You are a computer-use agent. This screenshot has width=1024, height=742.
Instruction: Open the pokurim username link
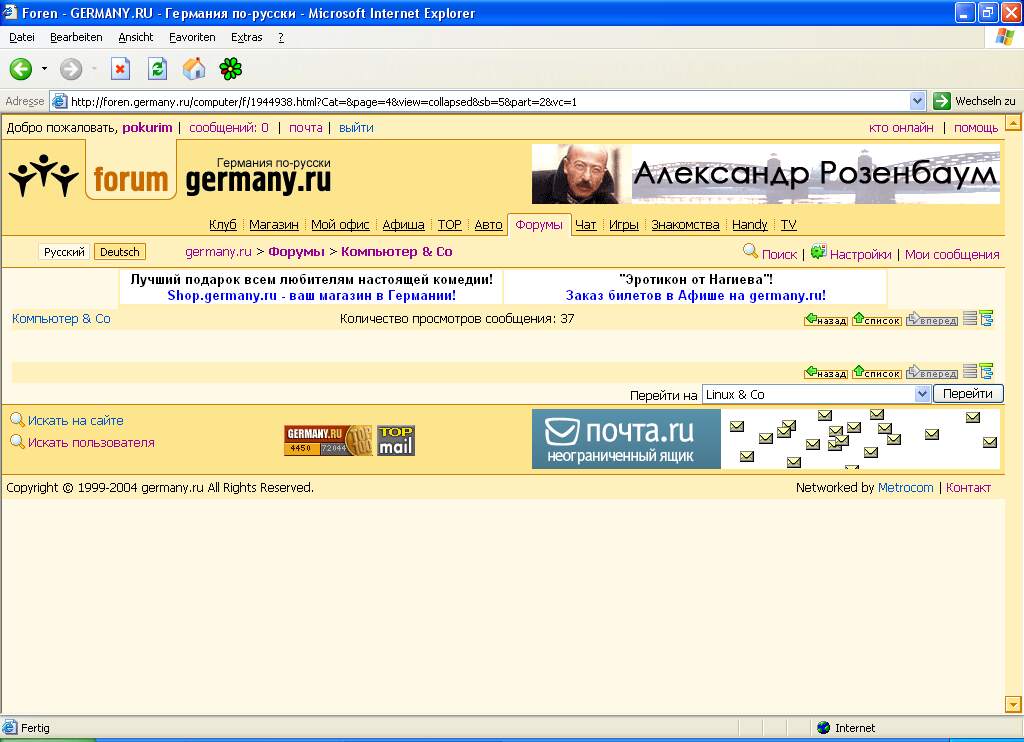coord(148,127)
